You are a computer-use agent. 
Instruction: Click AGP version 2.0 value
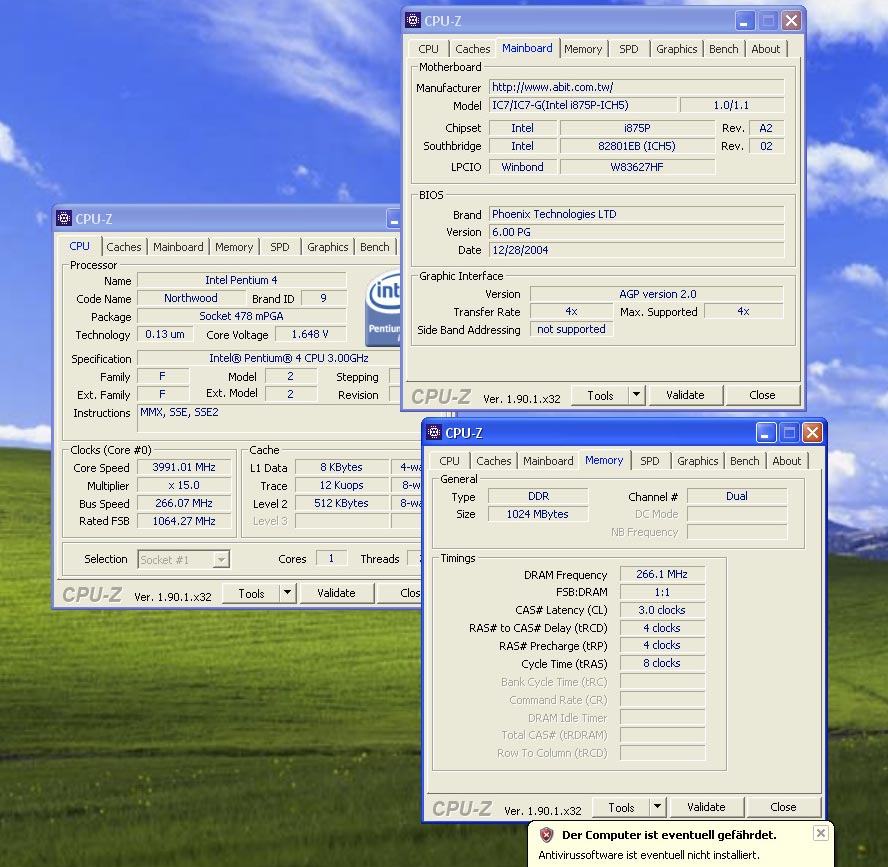pos(657,294)
